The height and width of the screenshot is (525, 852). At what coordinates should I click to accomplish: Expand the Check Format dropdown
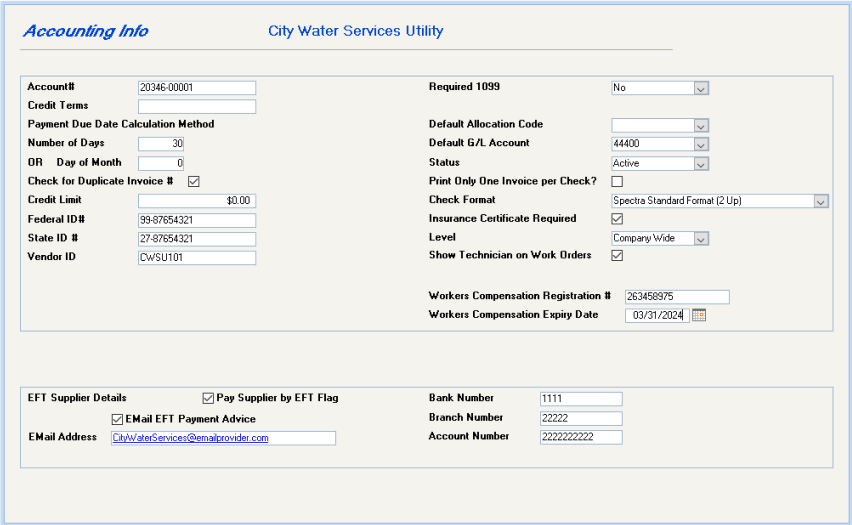[x=821, y=201]
